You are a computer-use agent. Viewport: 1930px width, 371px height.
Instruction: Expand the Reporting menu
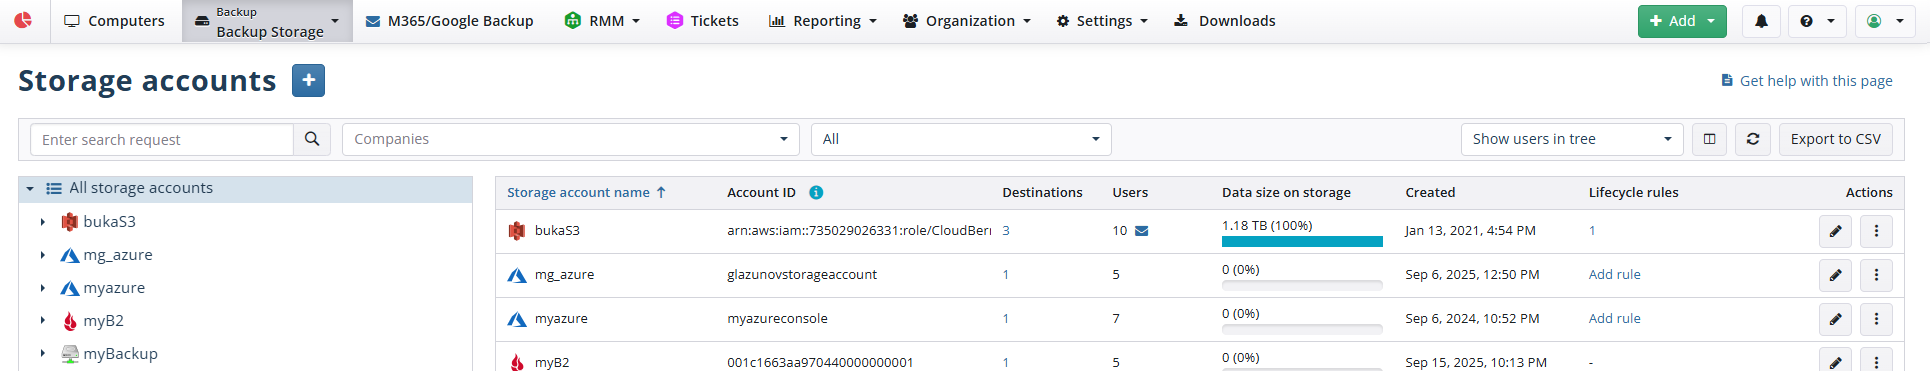pos(822,21)
